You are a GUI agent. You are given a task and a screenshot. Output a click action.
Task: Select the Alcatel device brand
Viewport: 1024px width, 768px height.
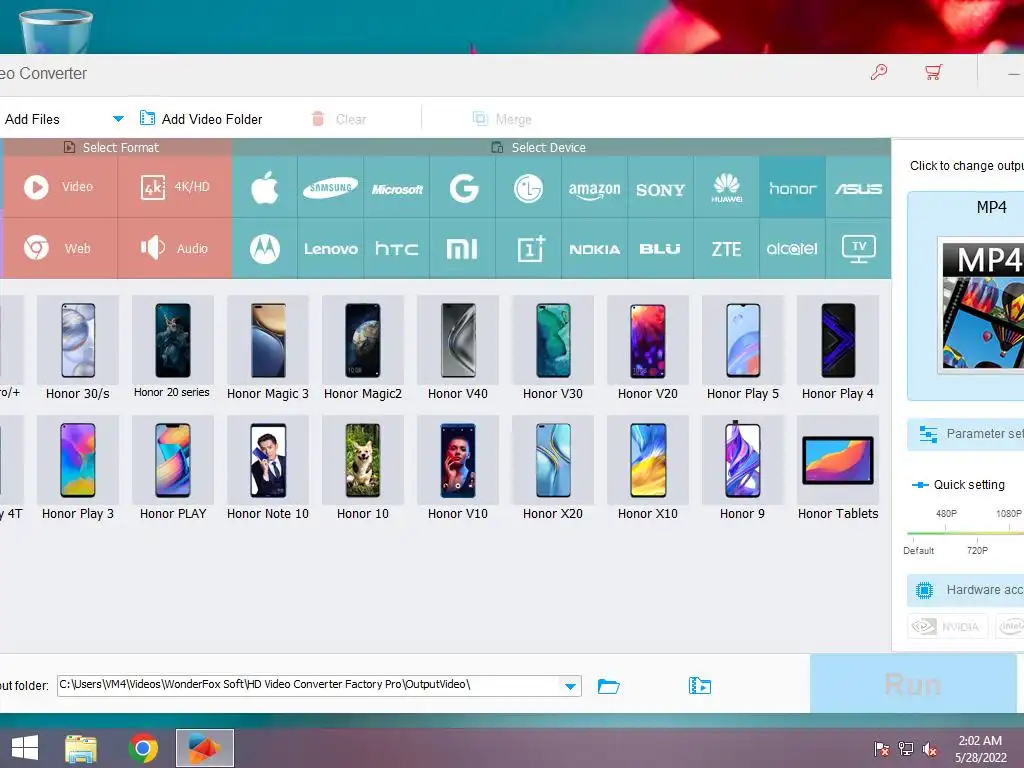click(x=792, y=249)
